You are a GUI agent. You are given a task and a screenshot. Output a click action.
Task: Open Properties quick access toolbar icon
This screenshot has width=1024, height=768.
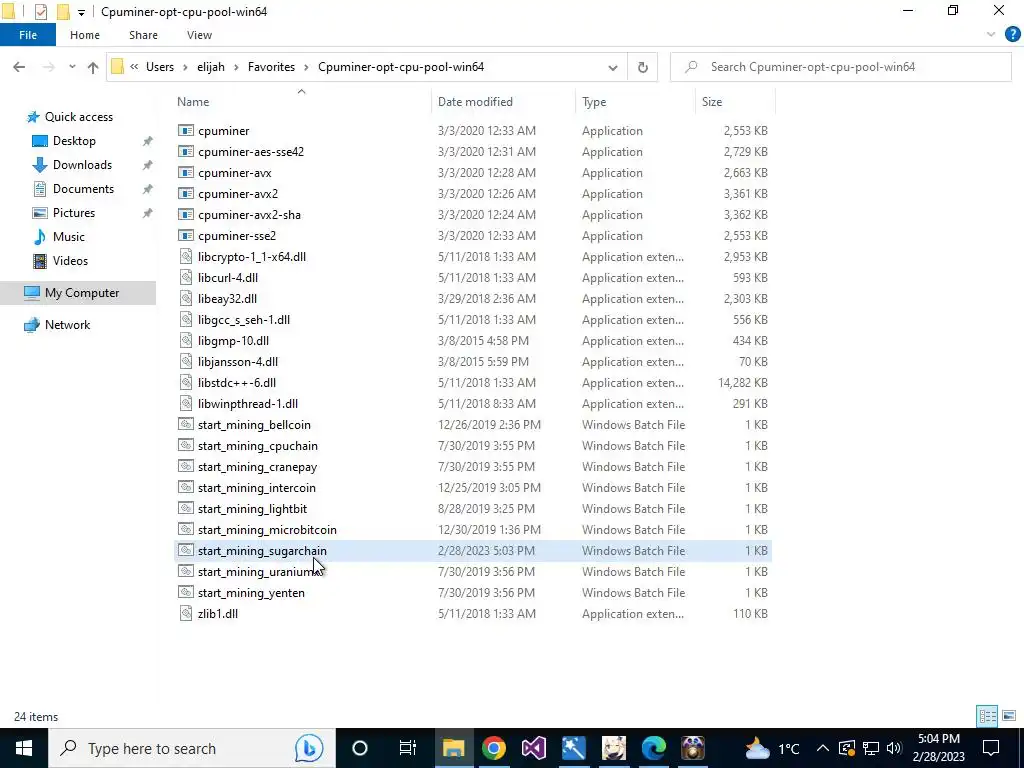(x=40, y=12)
